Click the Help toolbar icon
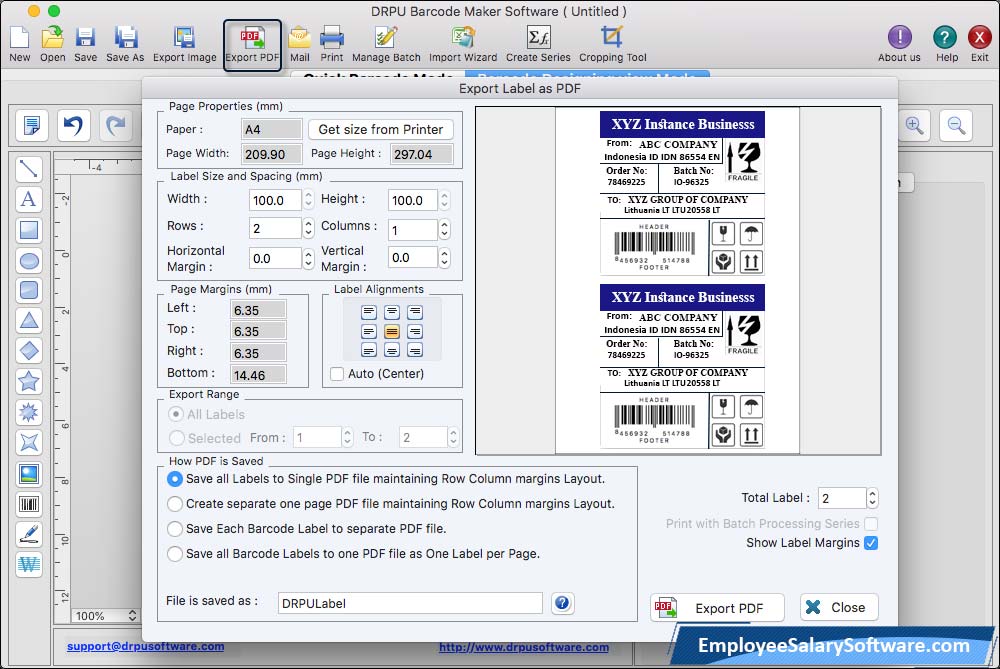The image size is (1000, 669). click(945, 44)
